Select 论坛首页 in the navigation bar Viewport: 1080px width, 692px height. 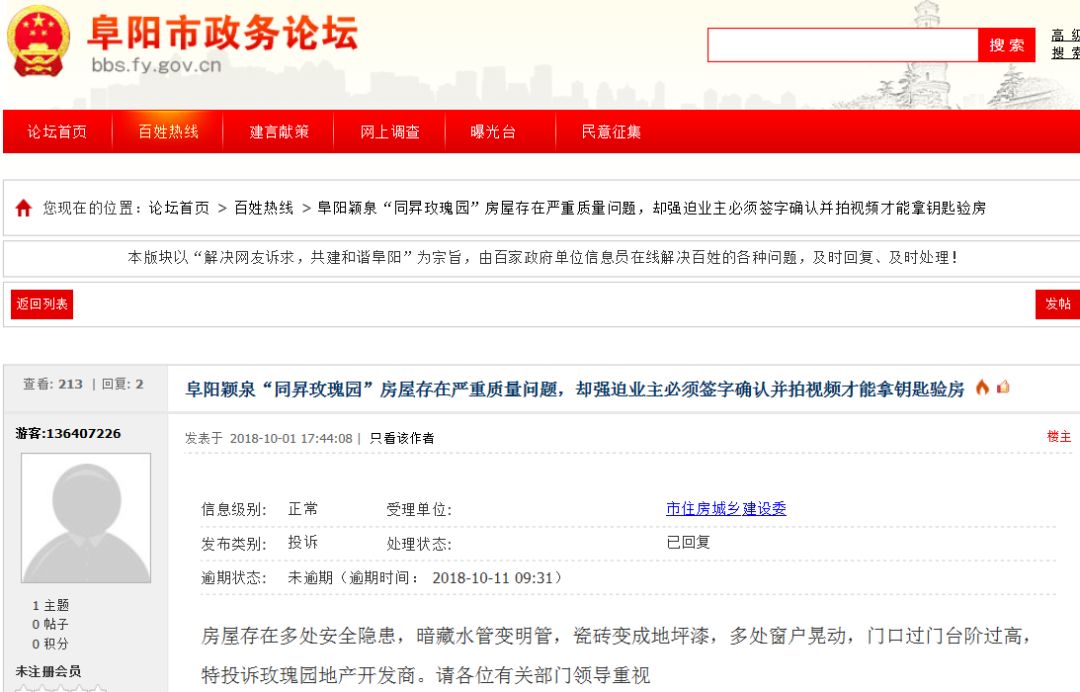(56, 131)
